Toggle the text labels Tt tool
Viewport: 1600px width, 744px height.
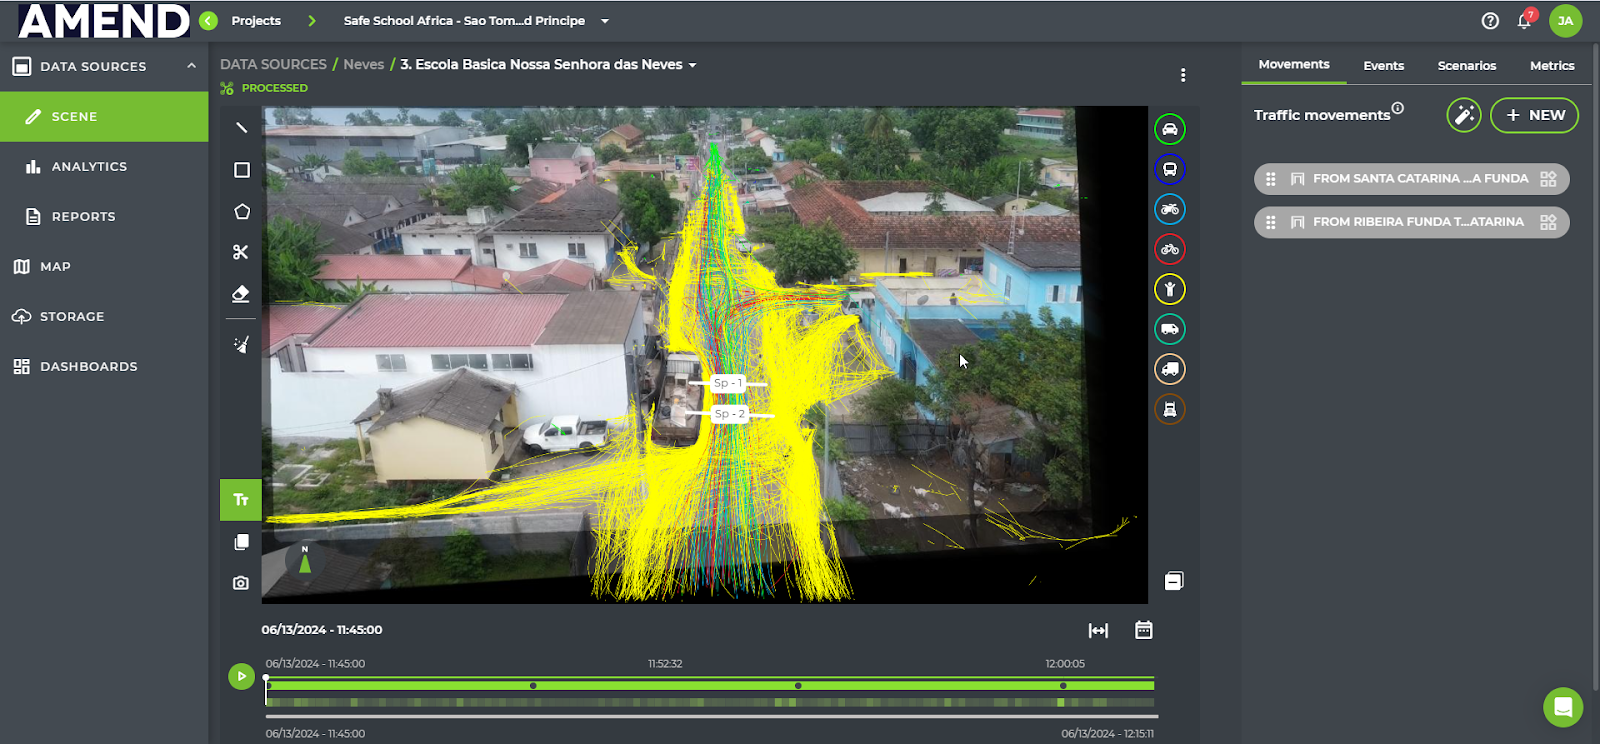coord(241,500)
